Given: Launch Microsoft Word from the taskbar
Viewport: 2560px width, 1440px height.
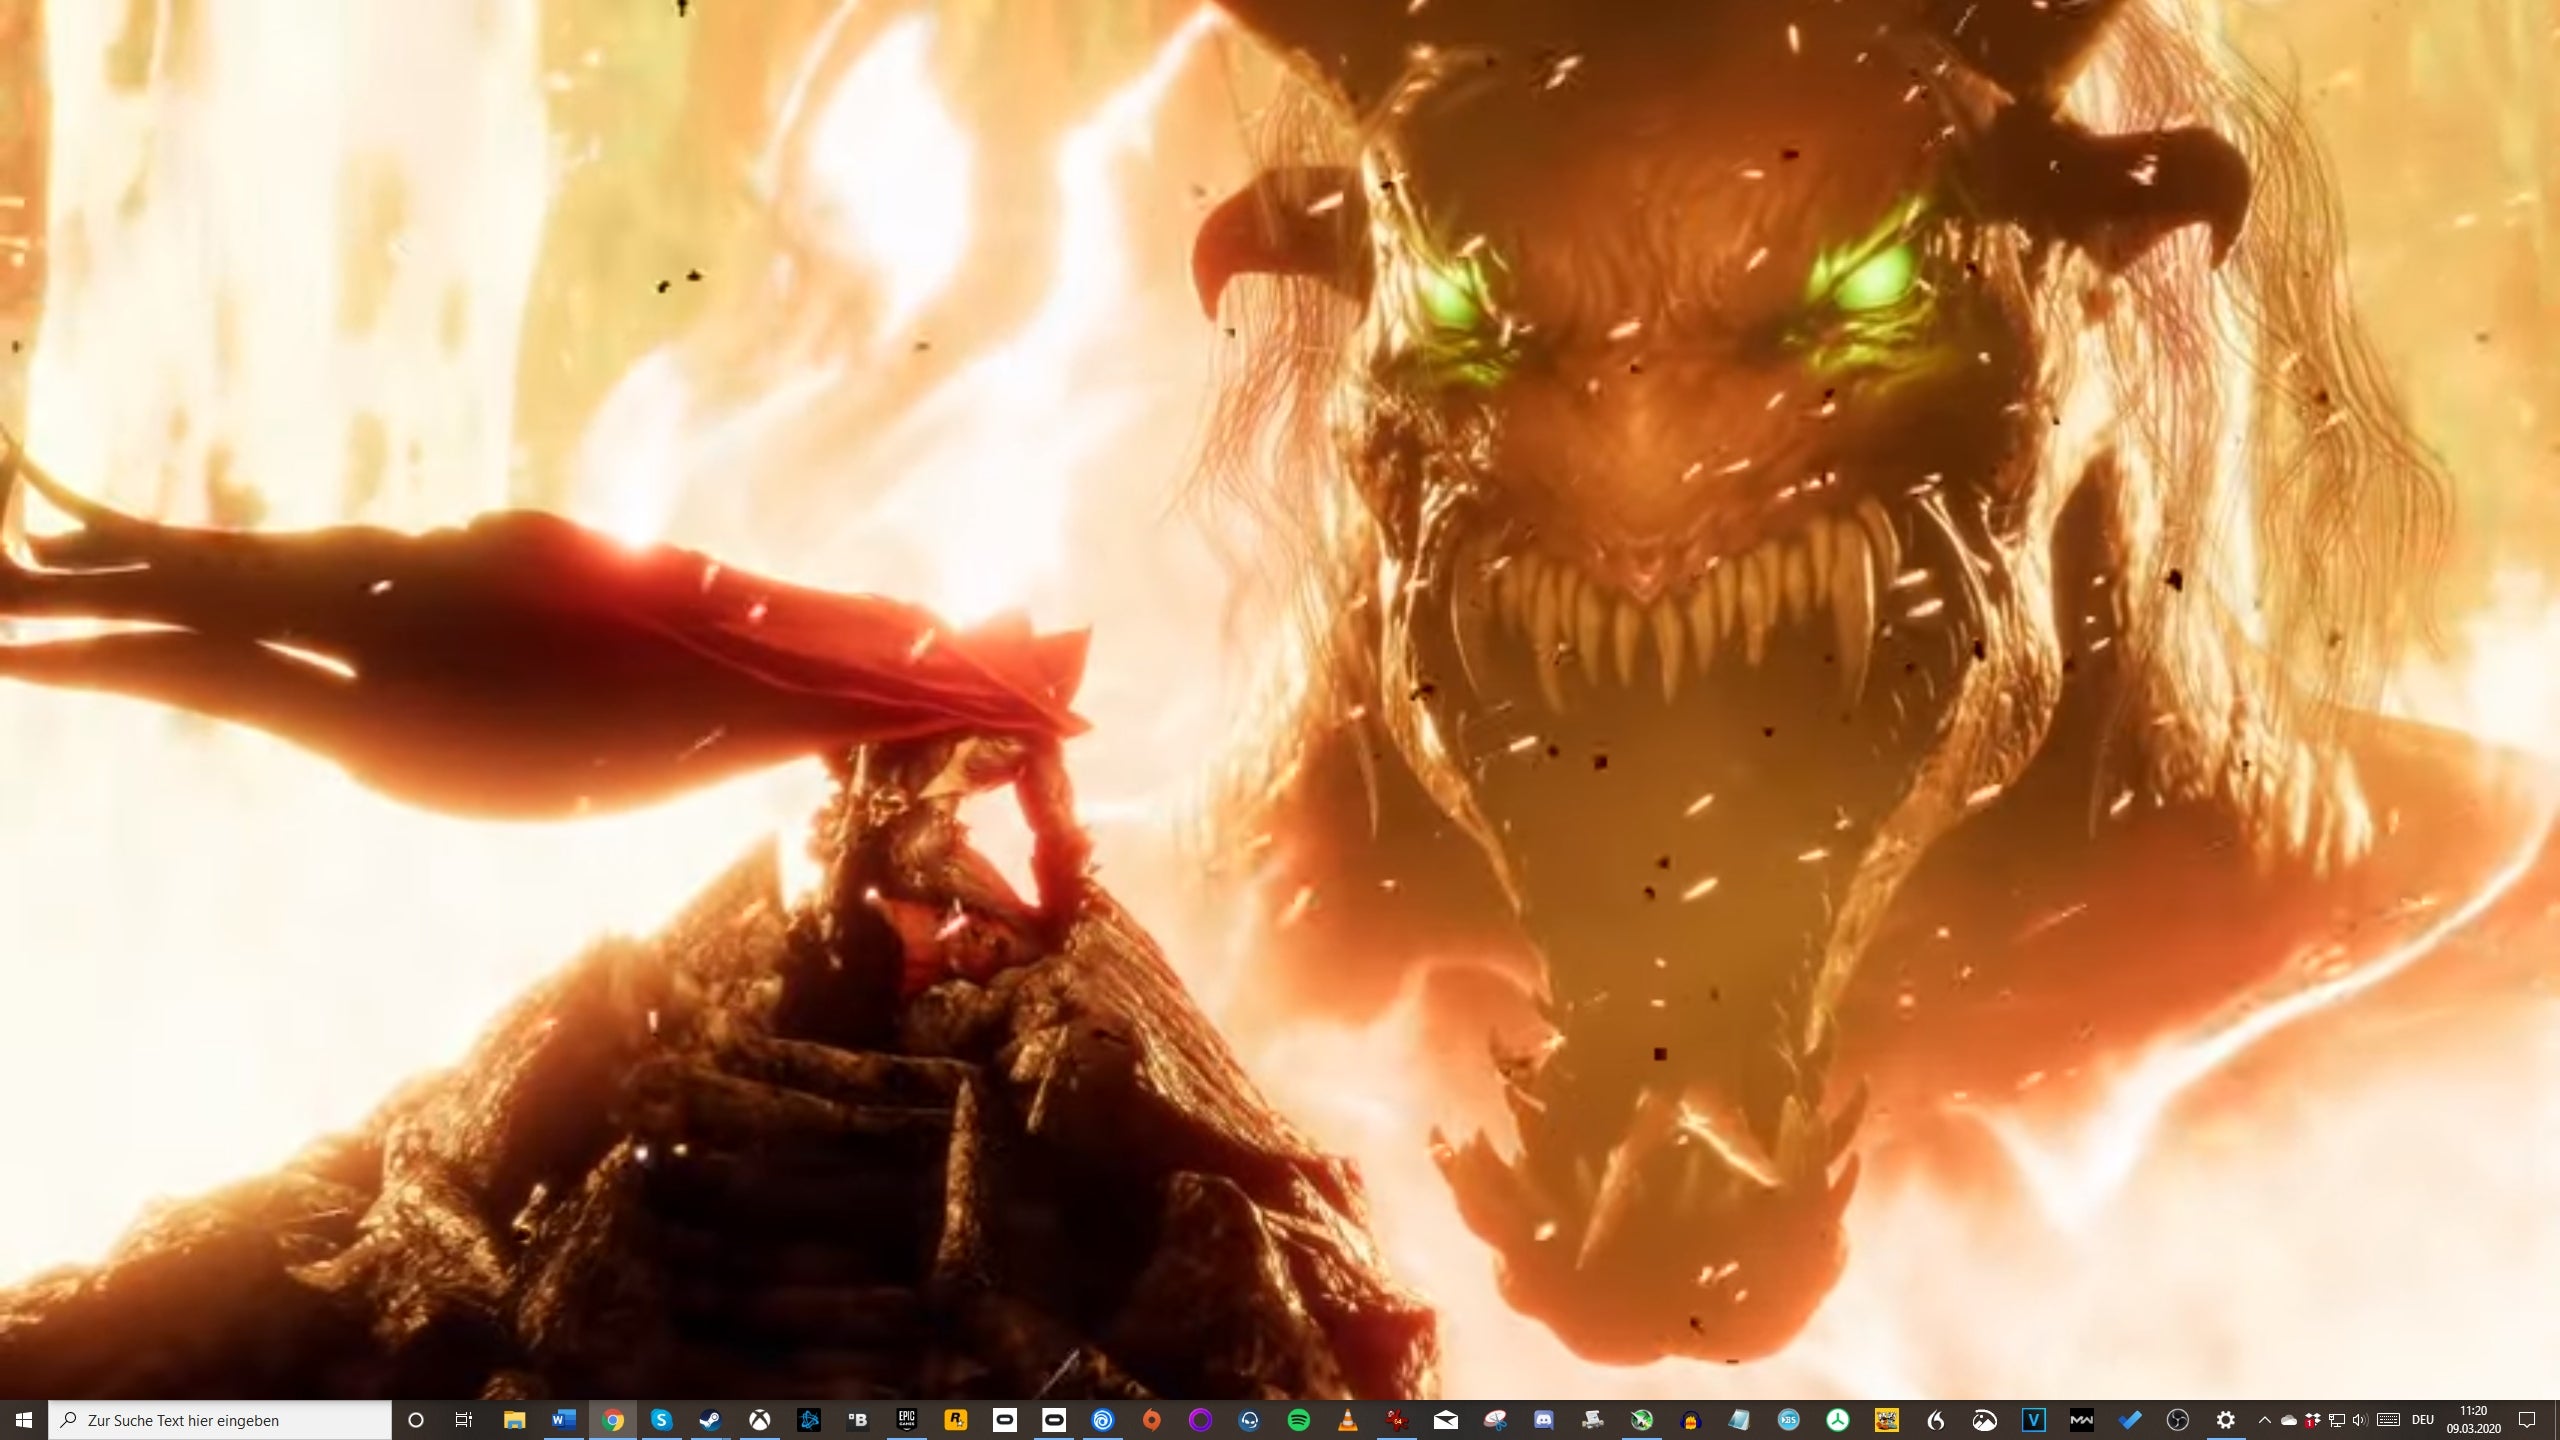Looking at the screenshot, I should tap(563, 1420).
